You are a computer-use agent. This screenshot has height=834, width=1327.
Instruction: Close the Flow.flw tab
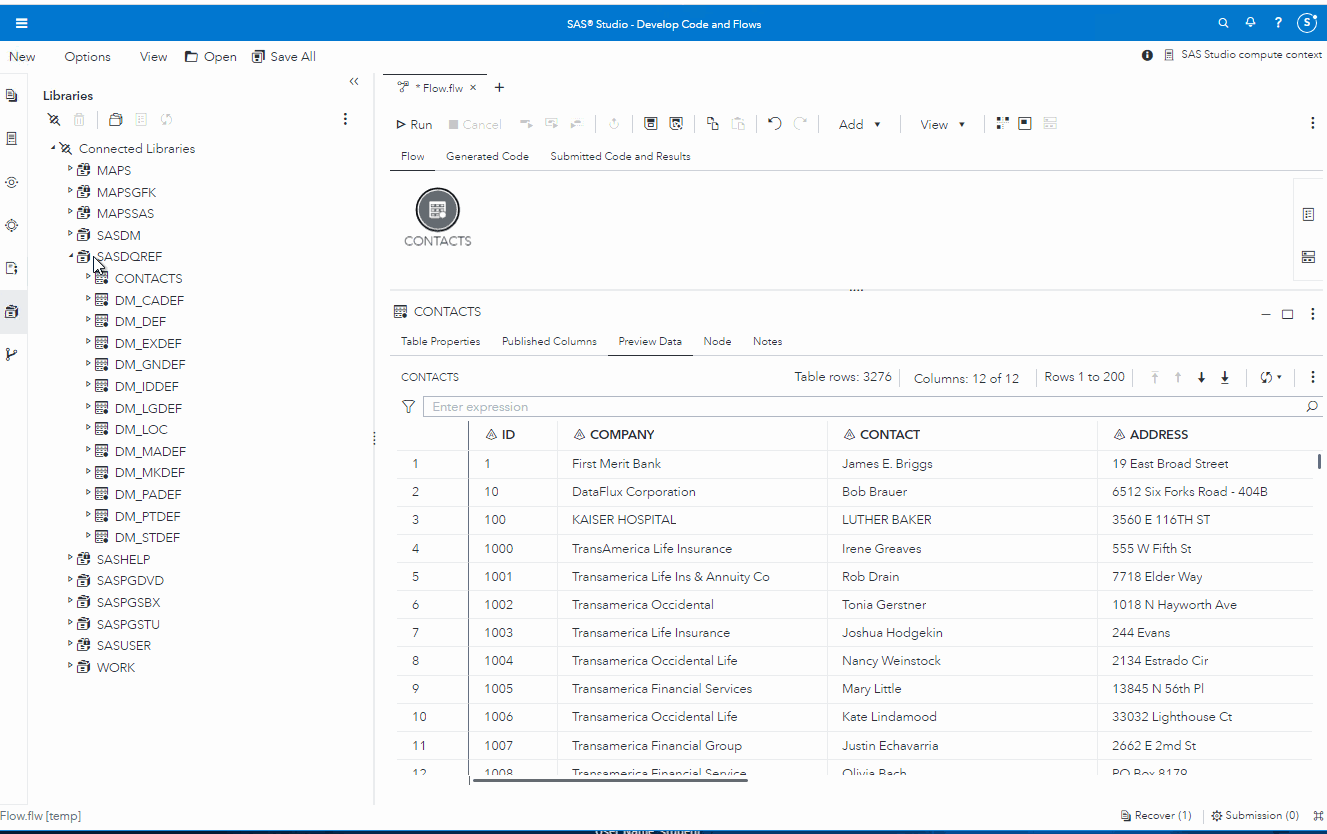(x=473, y=88)
